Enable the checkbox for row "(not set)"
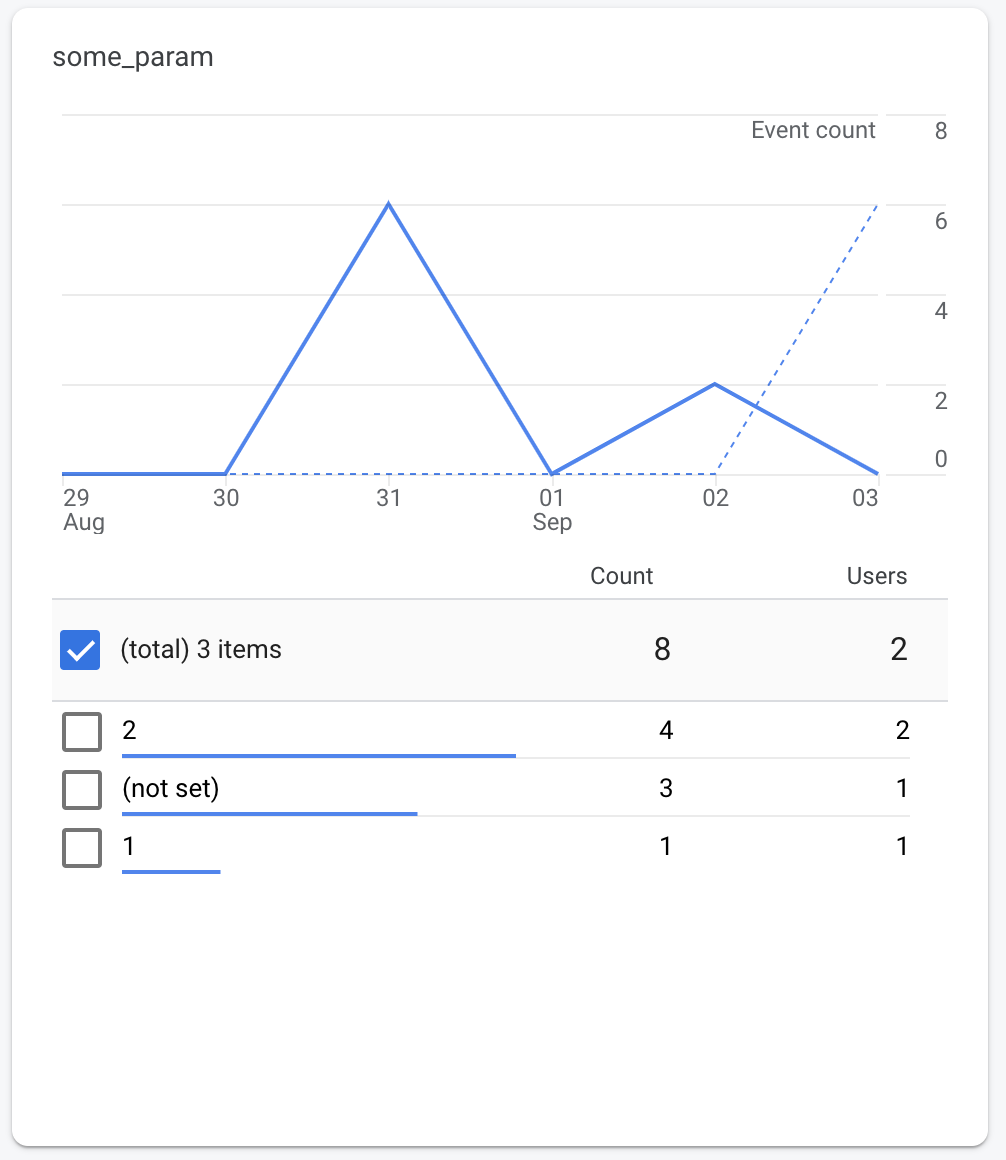The width and height of the screenshot is (1006, 1160). click(81, 789)
